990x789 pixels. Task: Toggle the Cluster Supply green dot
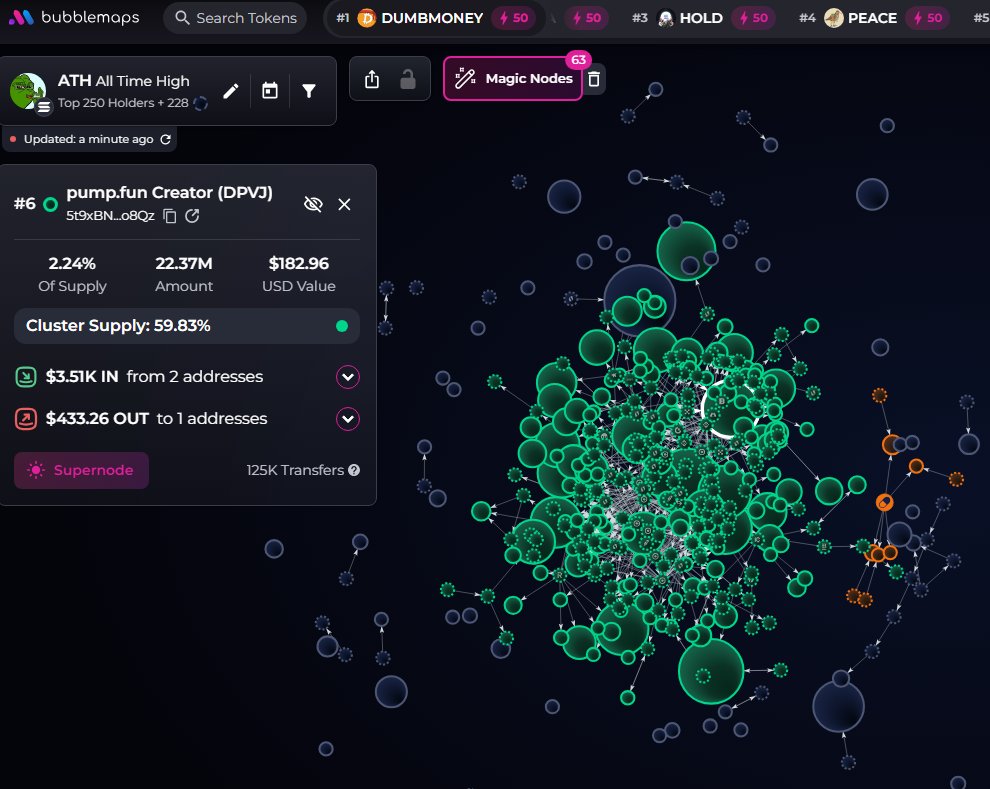342,326
